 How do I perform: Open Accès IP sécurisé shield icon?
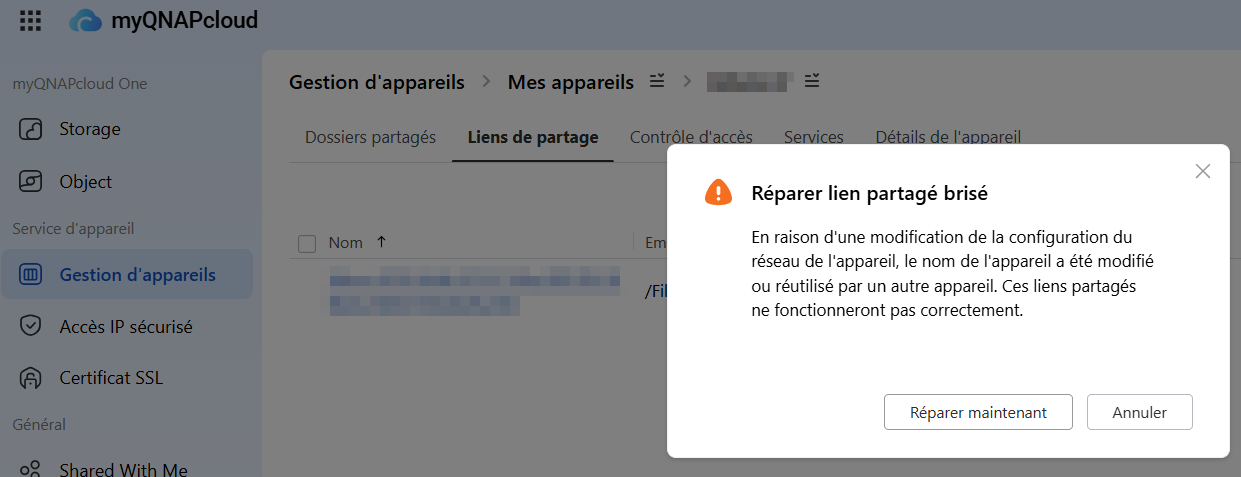31,326
